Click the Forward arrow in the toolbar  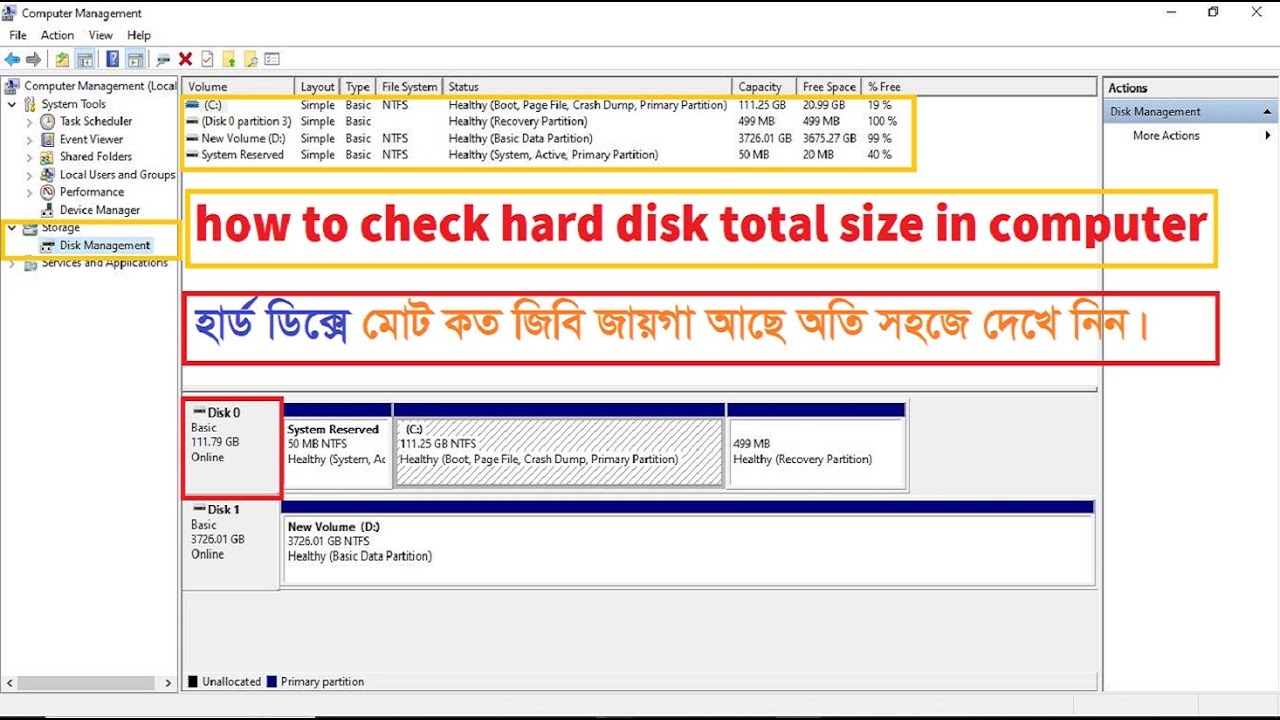pyautogui.click(x=34, y=60)
